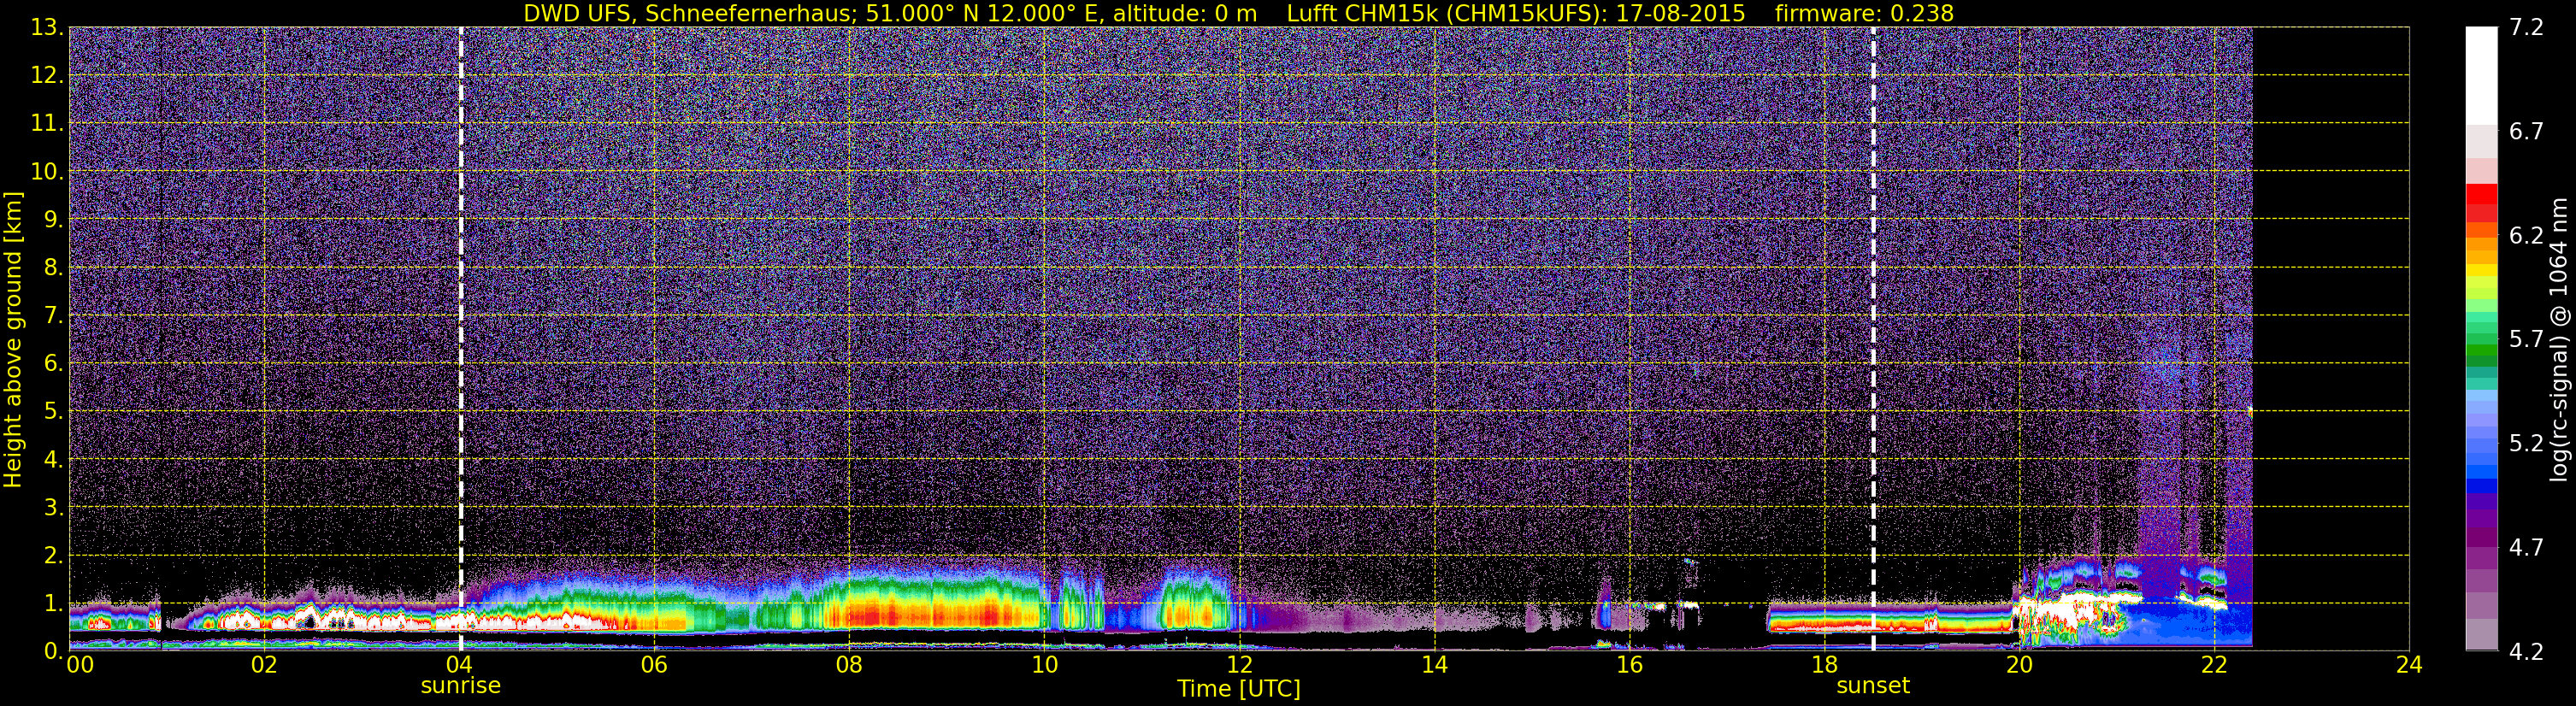Click the time axis tick label 02

pyautogui.click(x=264, y=665)
